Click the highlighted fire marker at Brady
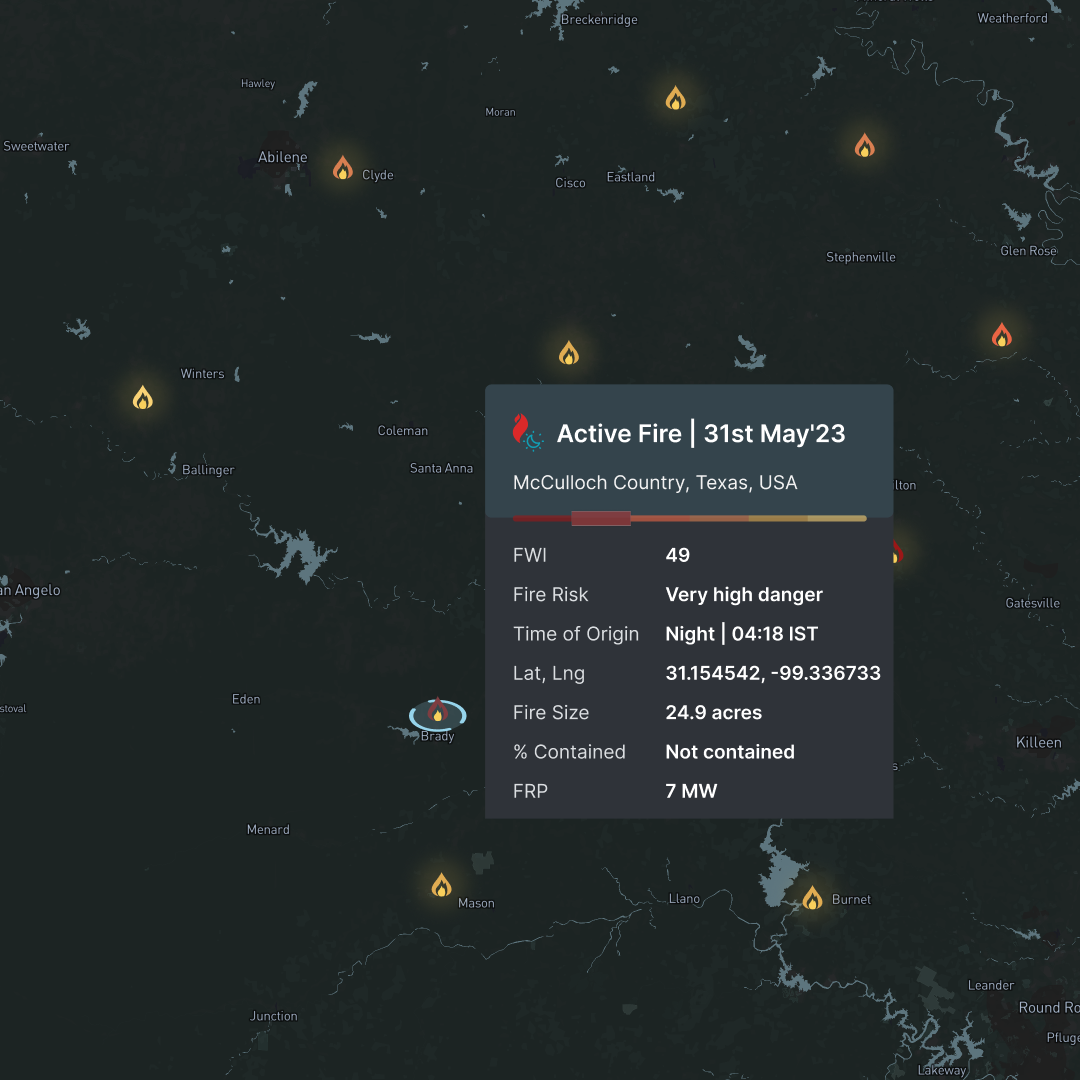The width and height of the screenshot is (1080, 1080). (x=437, y=714)
